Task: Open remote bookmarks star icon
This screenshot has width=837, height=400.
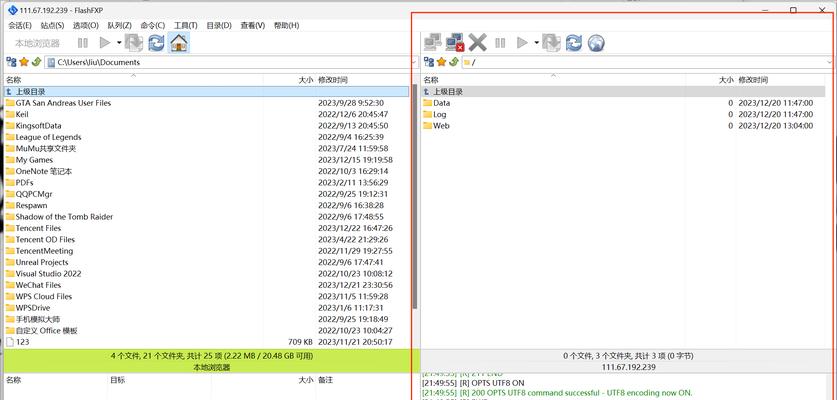Action: click(x=441, y=62)
